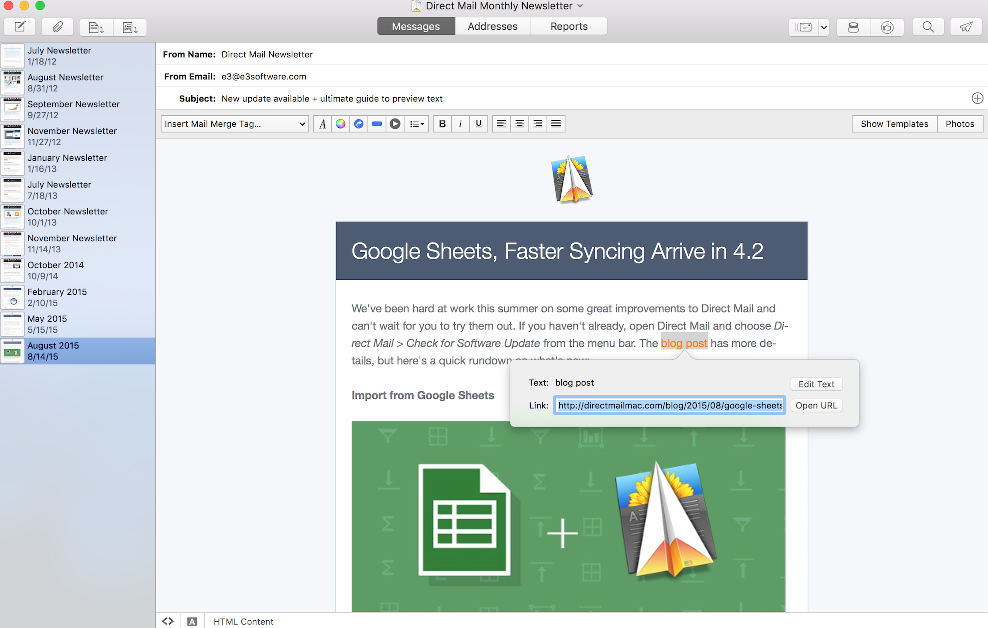Select January Newsletter 1/16/13 message
Viewport: 988px width, 628px height.
pos(78,163)
